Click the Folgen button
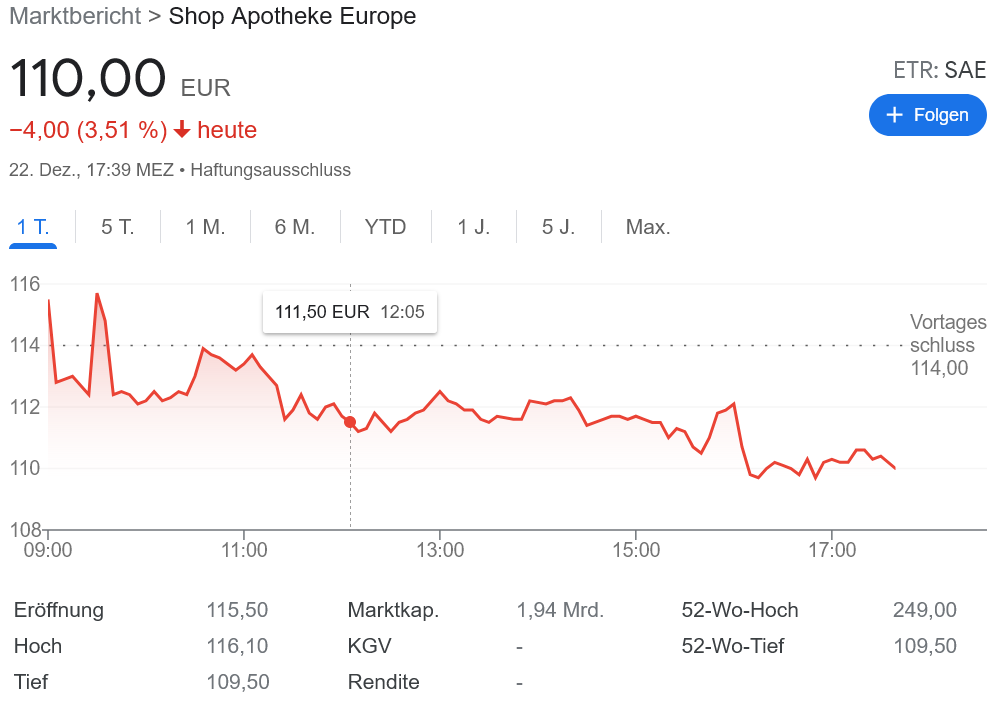Screen dimensions: 1002x702 pyautogui.click(x=927, y=115)
